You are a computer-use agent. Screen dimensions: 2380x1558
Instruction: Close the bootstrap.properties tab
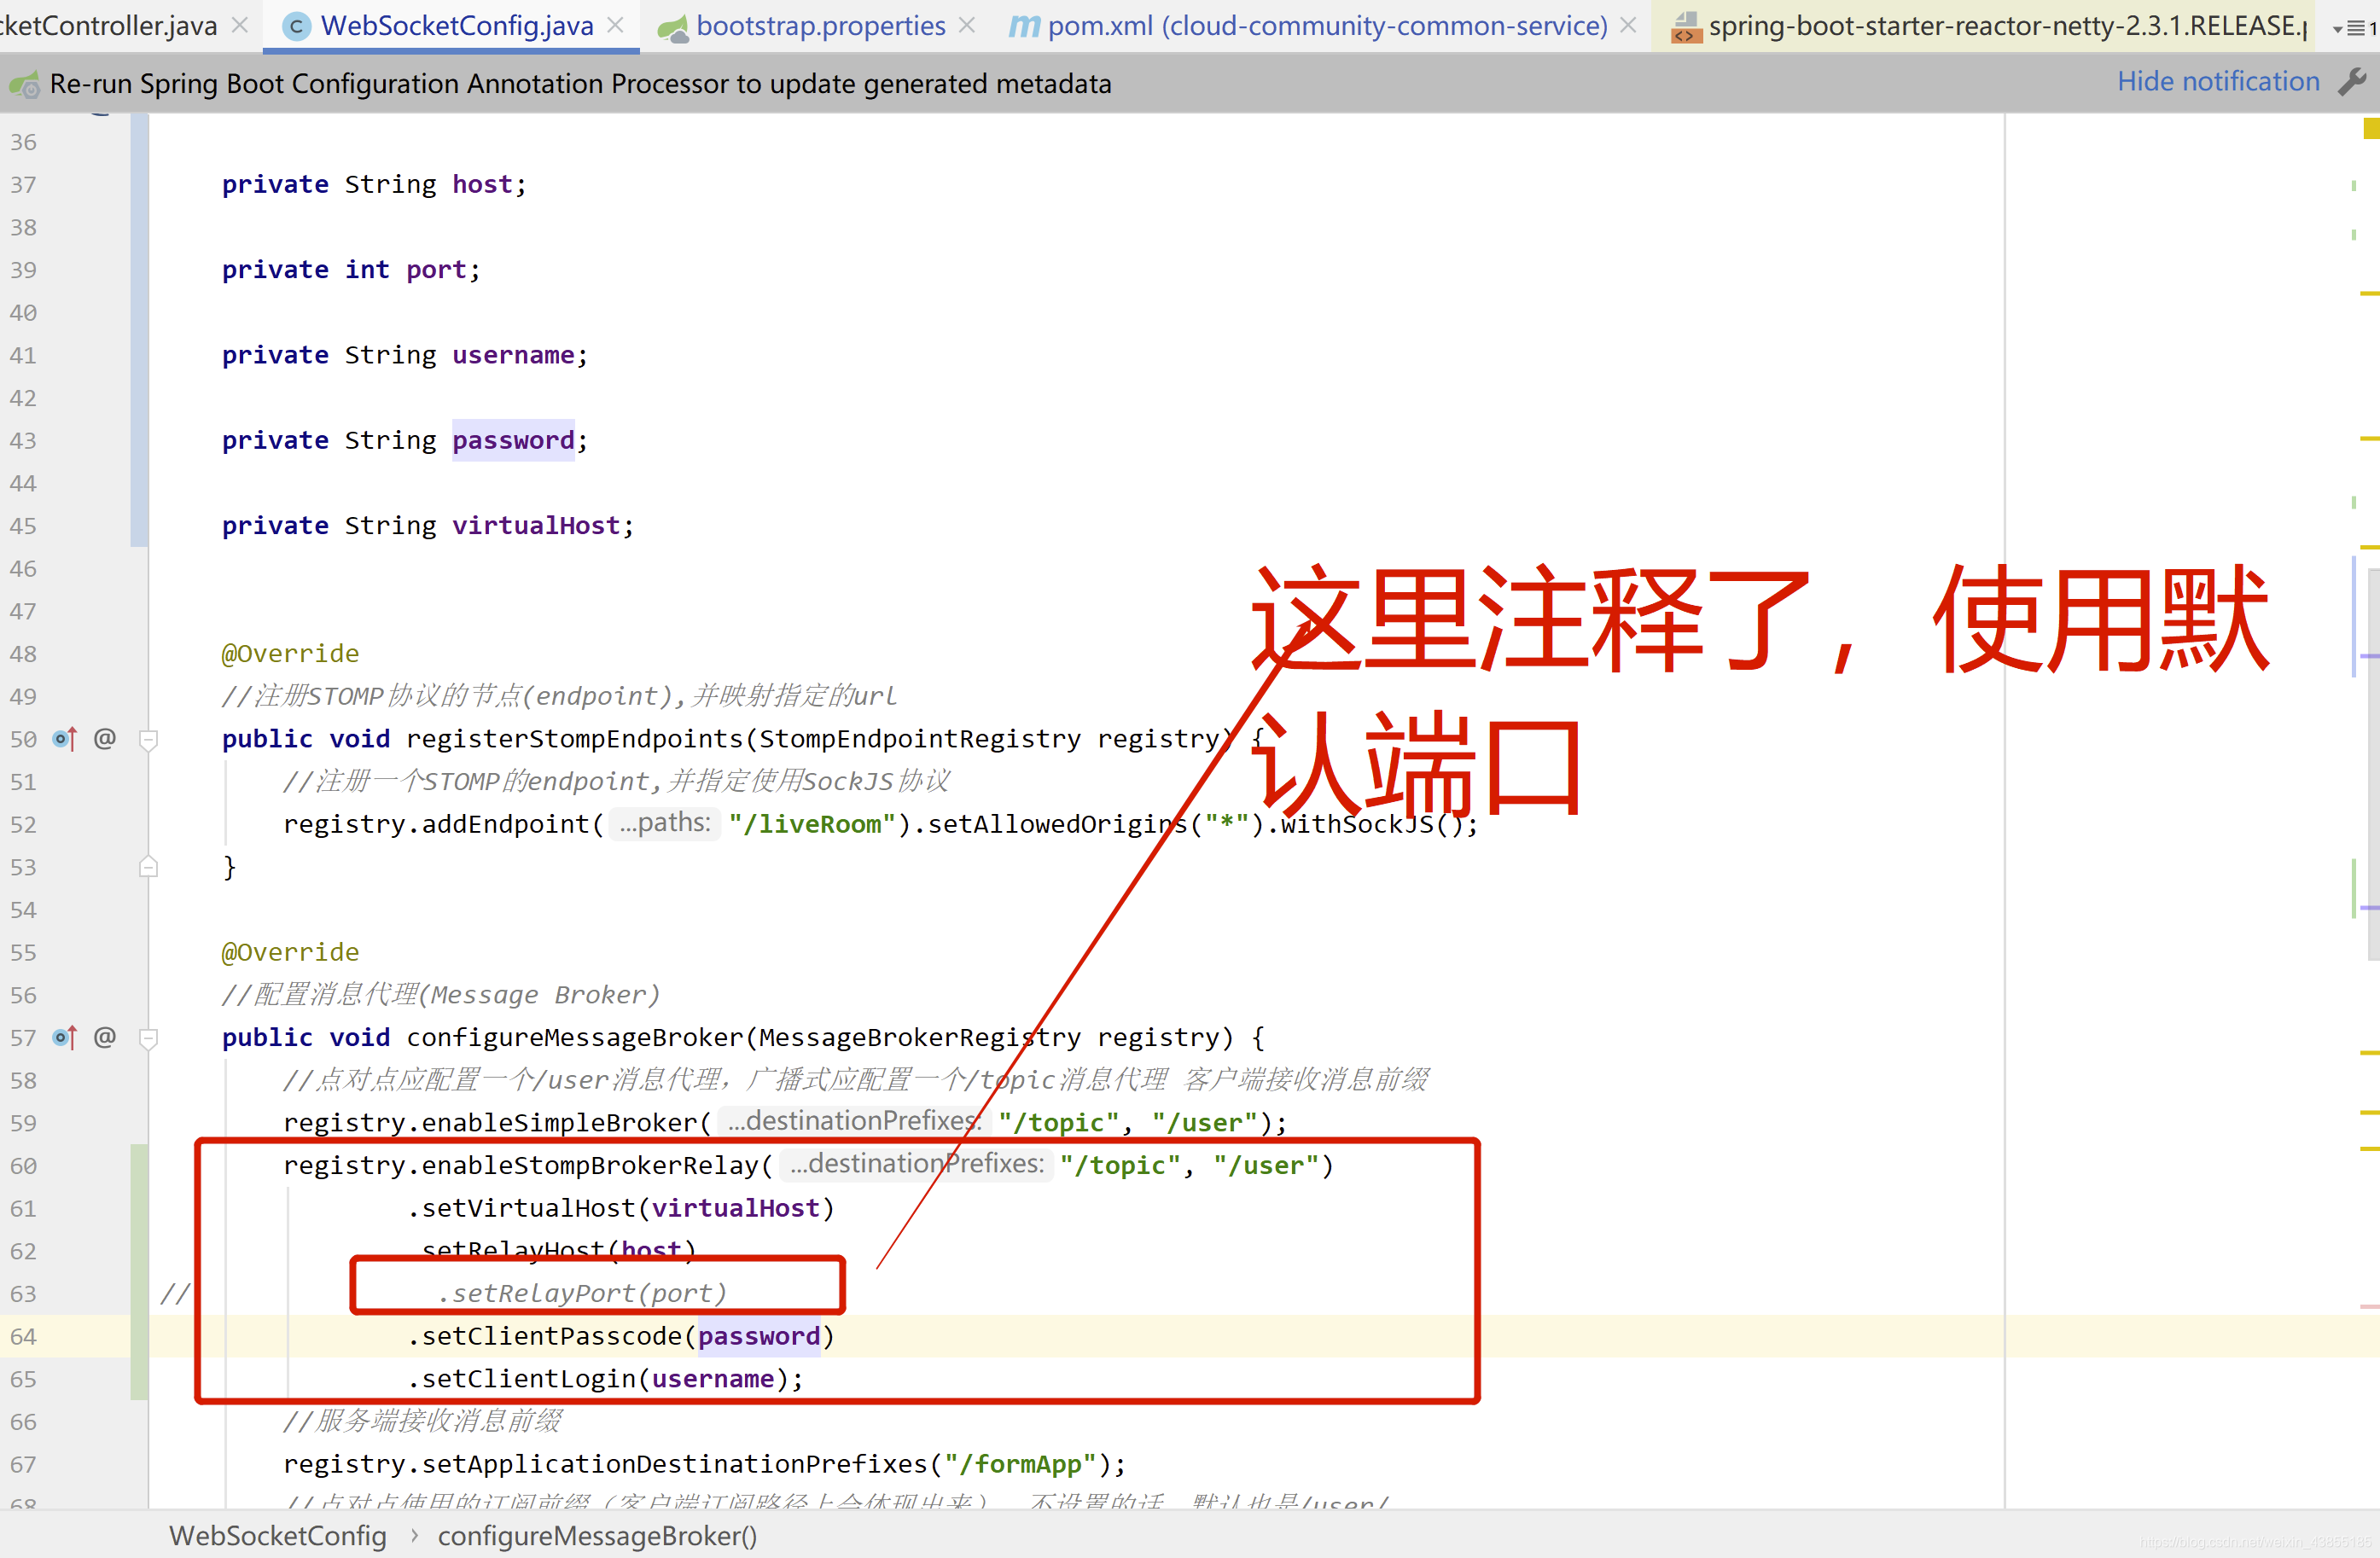click(x=966, y=25)
